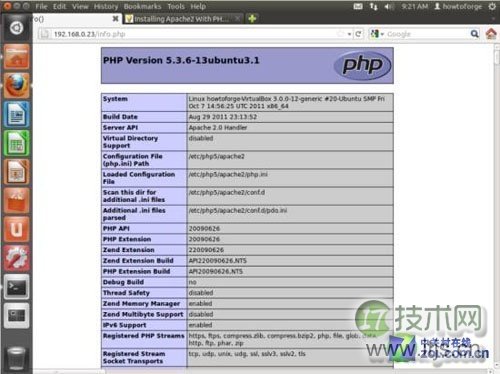This screenshot has height=374, width=500.
Task: Click Apache 2.0 Handler value
Action: [x=218, y=127]
